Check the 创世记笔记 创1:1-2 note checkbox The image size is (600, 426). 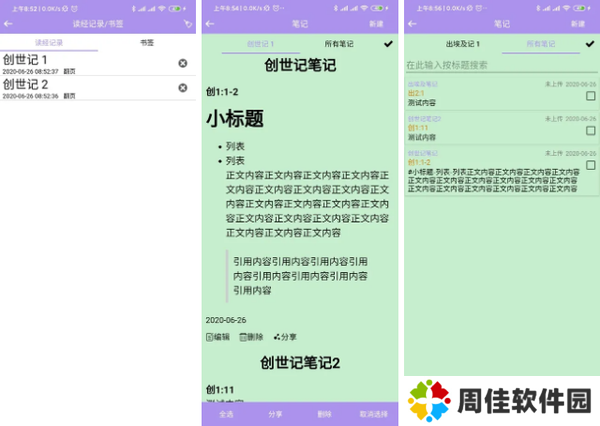[x=591, y=165]
